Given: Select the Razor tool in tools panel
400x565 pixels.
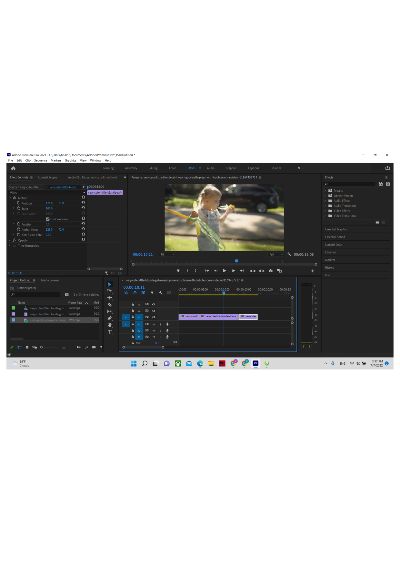Looking at the screenshot, I should (110, 304).
